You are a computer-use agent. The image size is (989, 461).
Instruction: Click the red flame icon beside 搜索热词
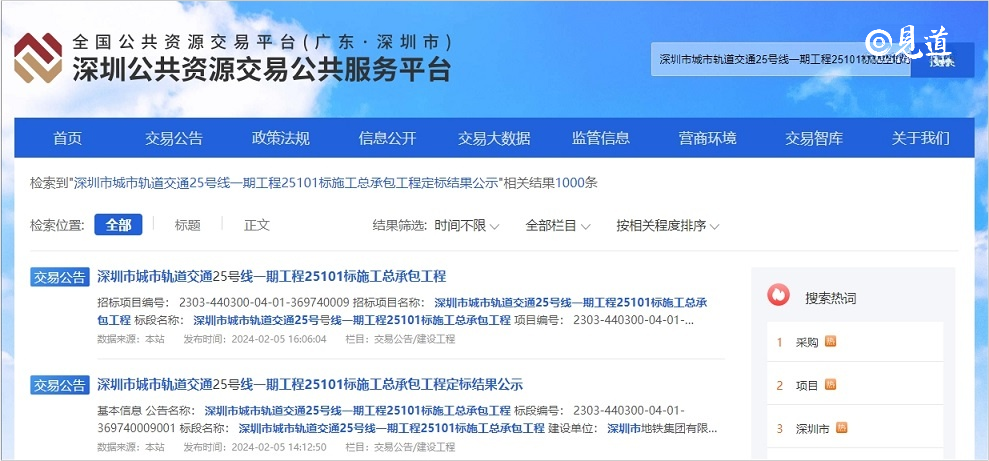778,296
